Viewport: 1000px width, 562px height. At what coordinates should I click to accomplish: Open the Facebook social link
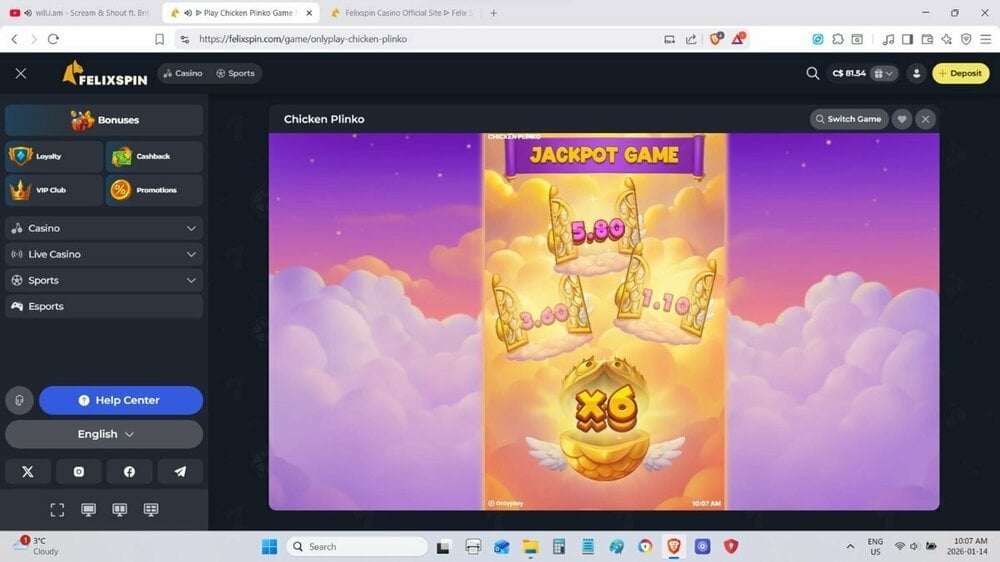coord(129,472)
